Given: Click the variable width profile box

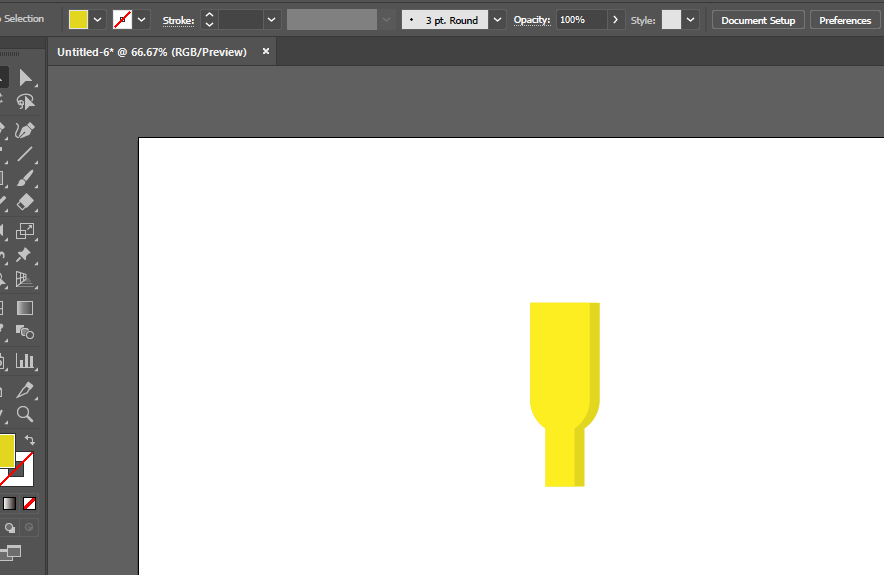Looking at the screenshot, I should click(x=332, y=20).
